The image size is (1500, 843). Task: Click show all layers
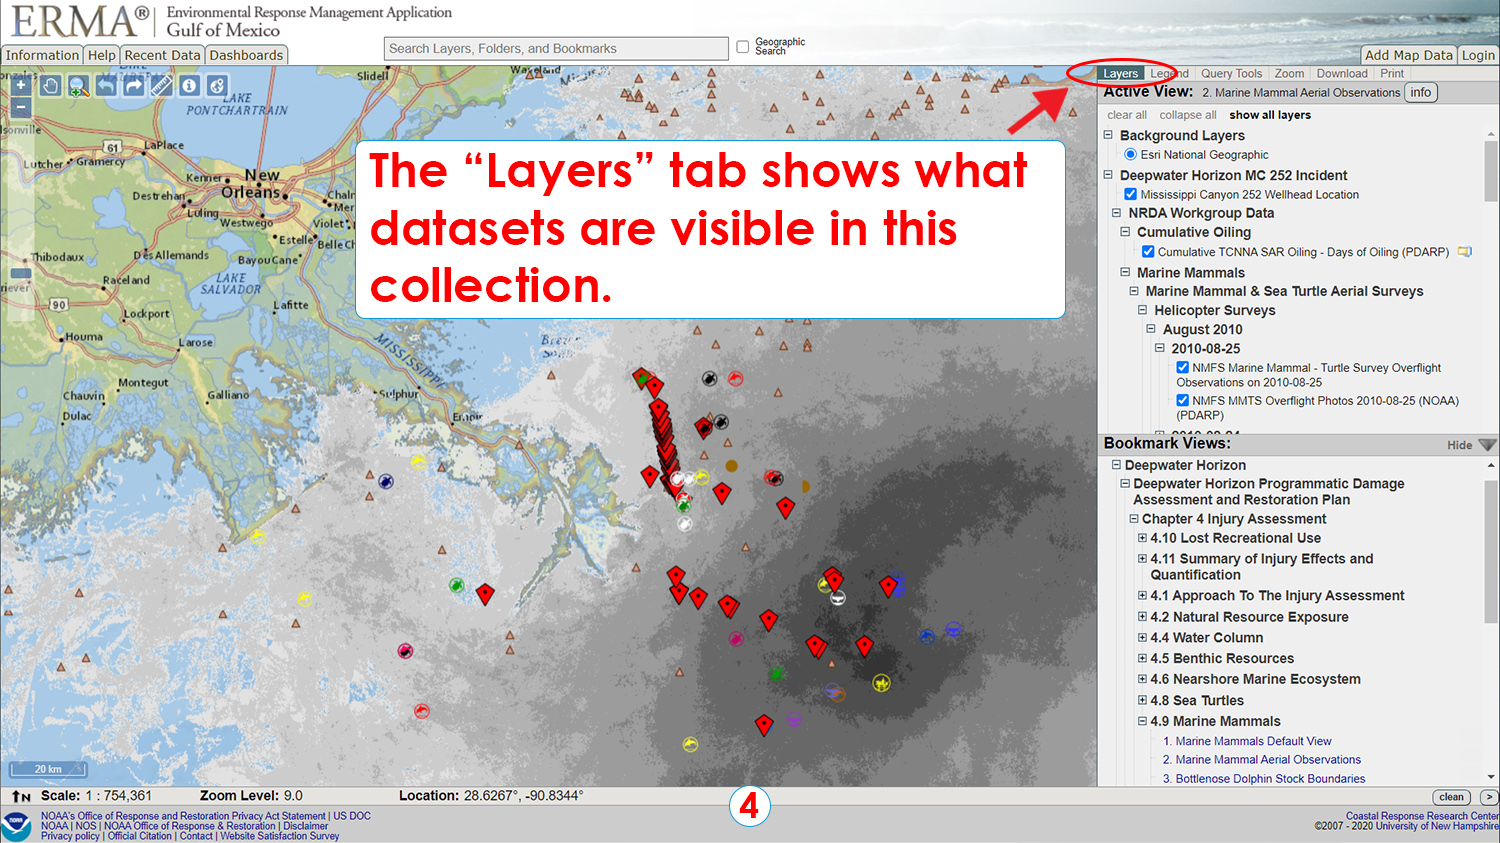pos(1270,114)
